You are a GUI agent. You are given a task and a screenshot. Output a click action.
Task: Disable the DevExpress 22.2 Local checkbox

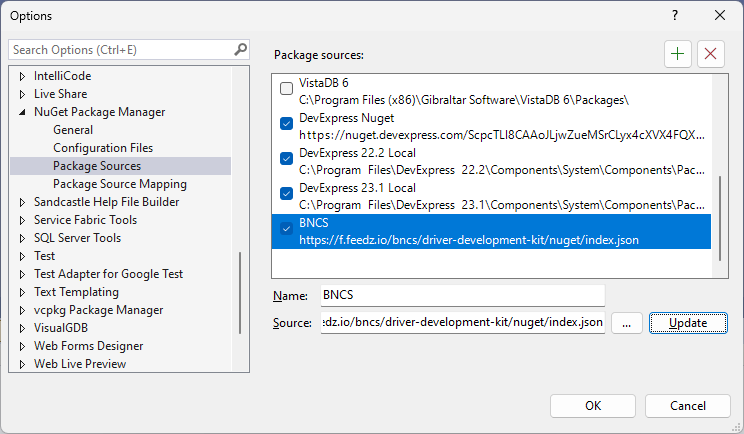(x=287, y=158)
